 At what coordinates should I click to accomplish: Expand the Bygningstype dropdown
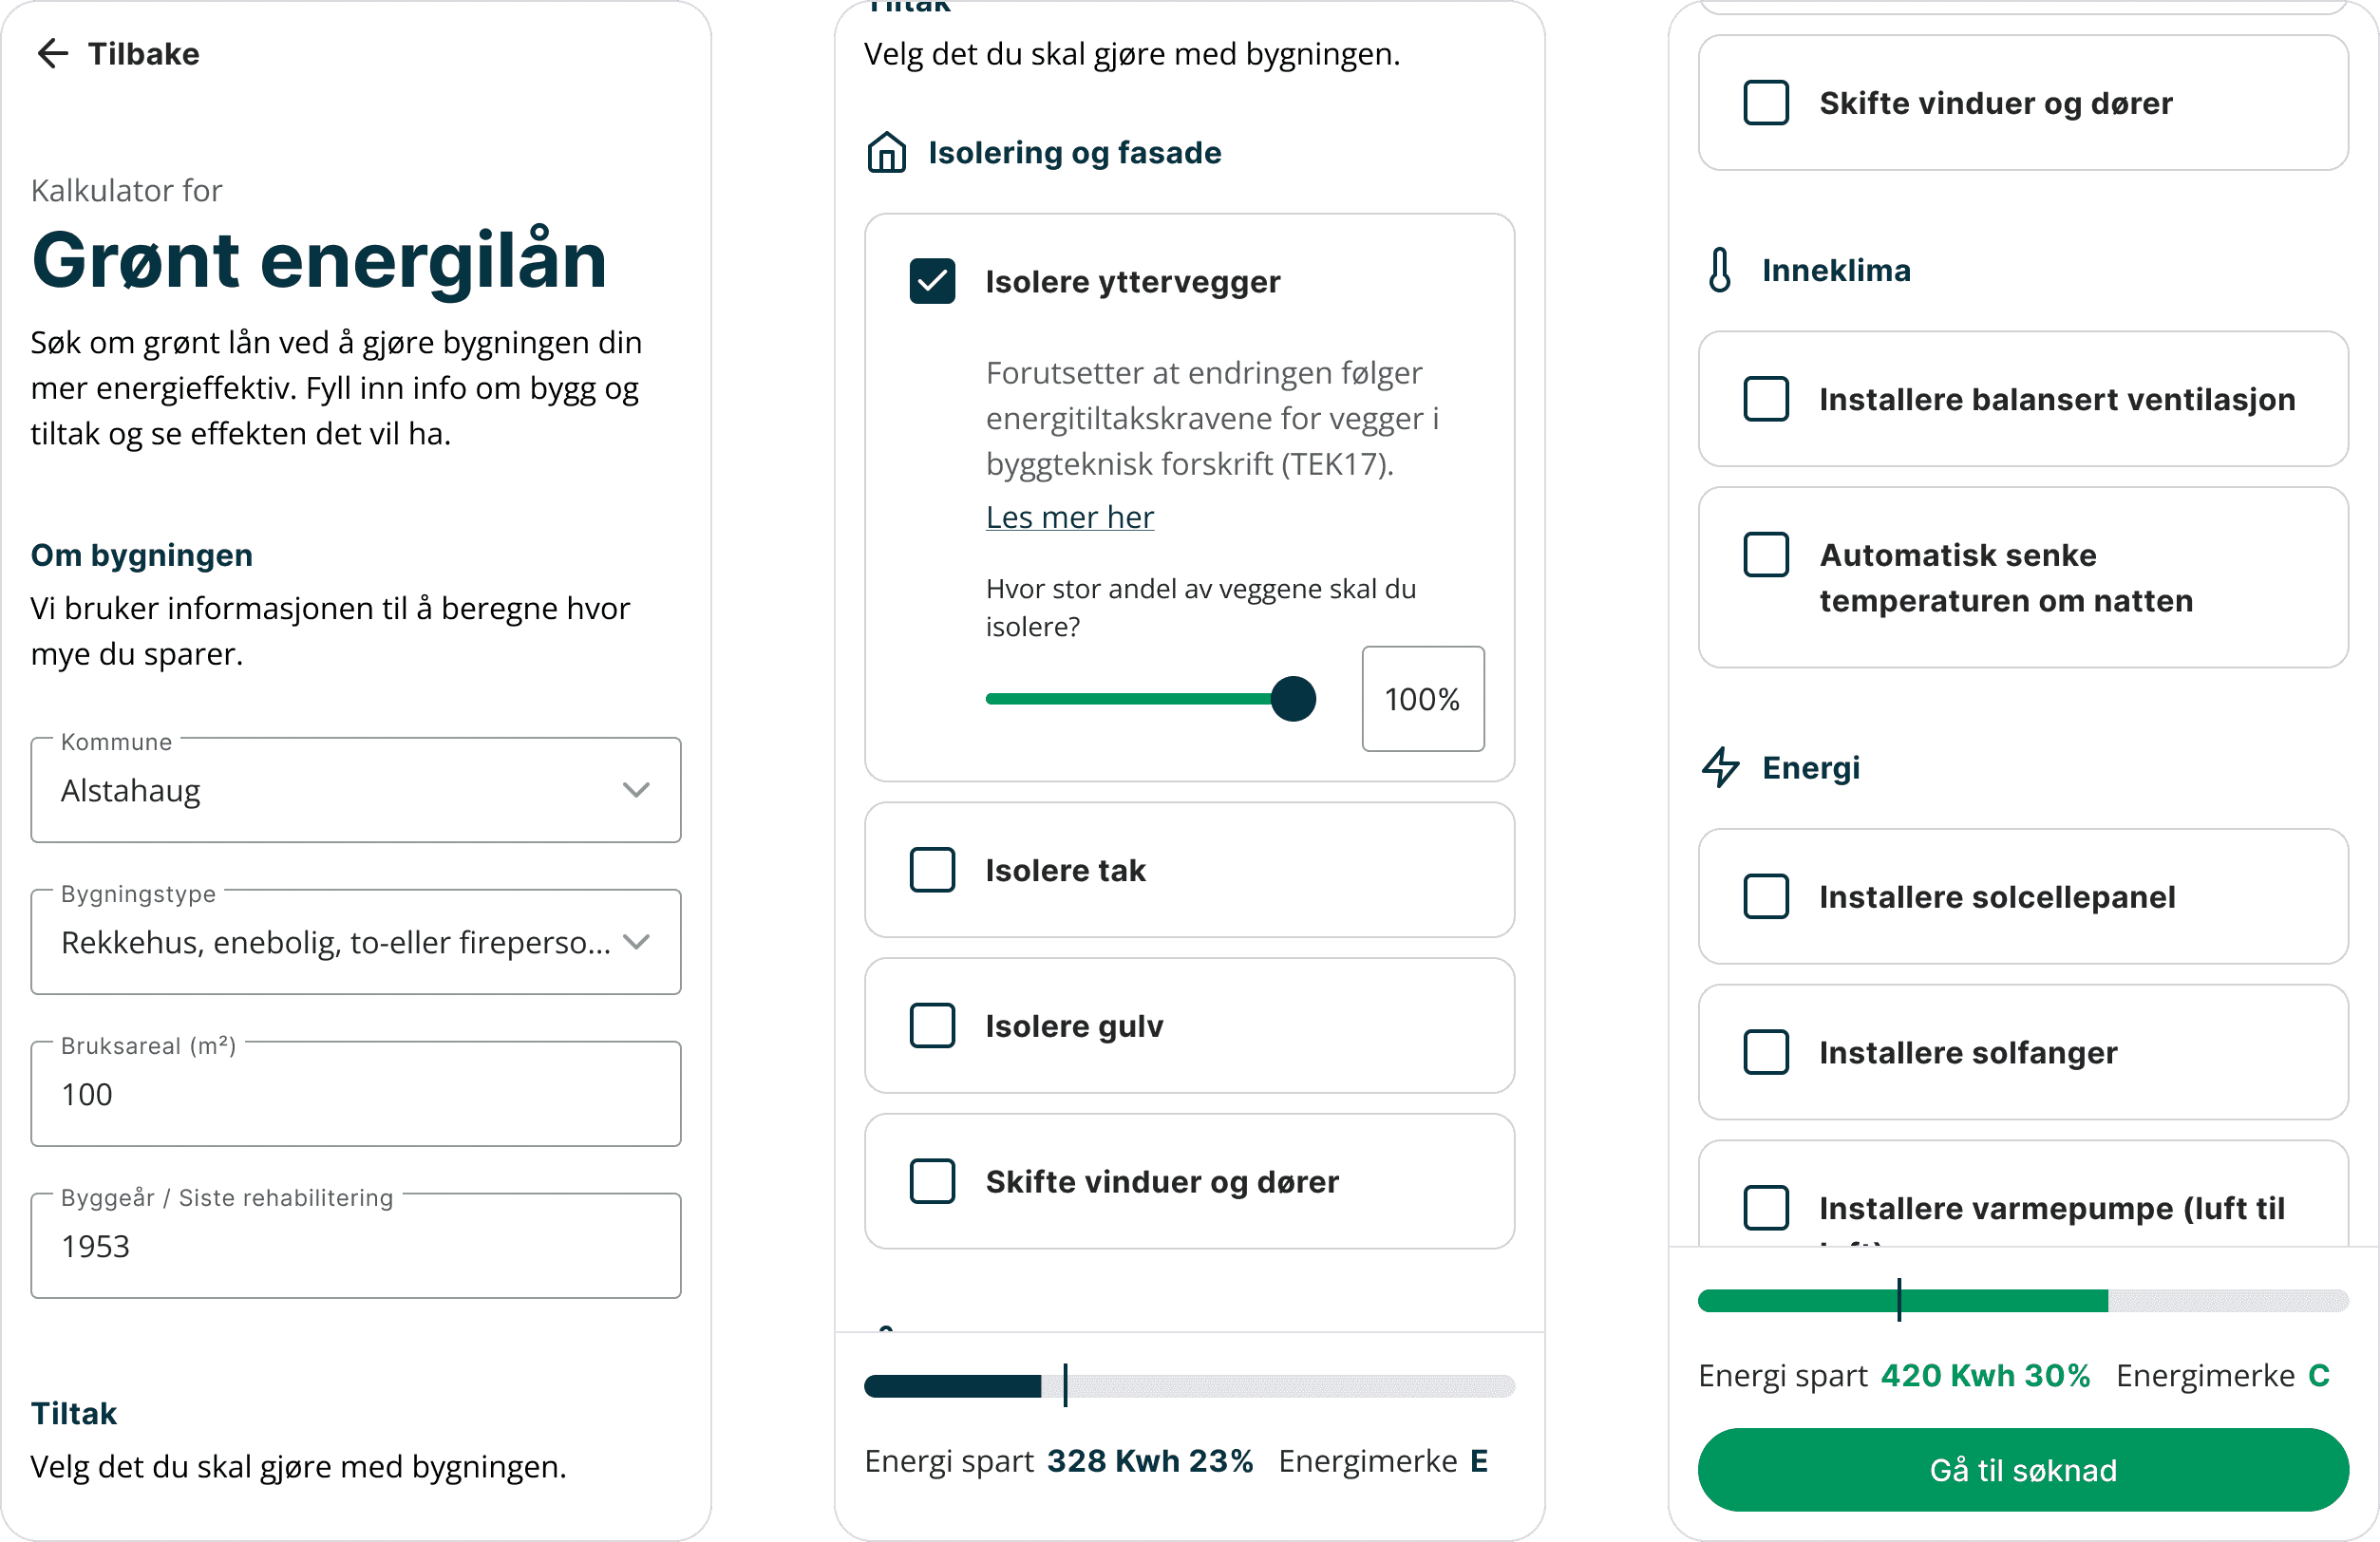pos(356,942)
